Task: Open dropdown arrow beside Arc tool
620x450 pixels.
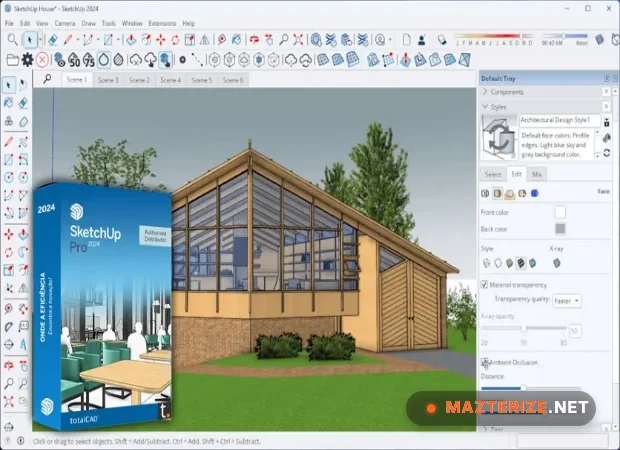Action: pos(98,40)
